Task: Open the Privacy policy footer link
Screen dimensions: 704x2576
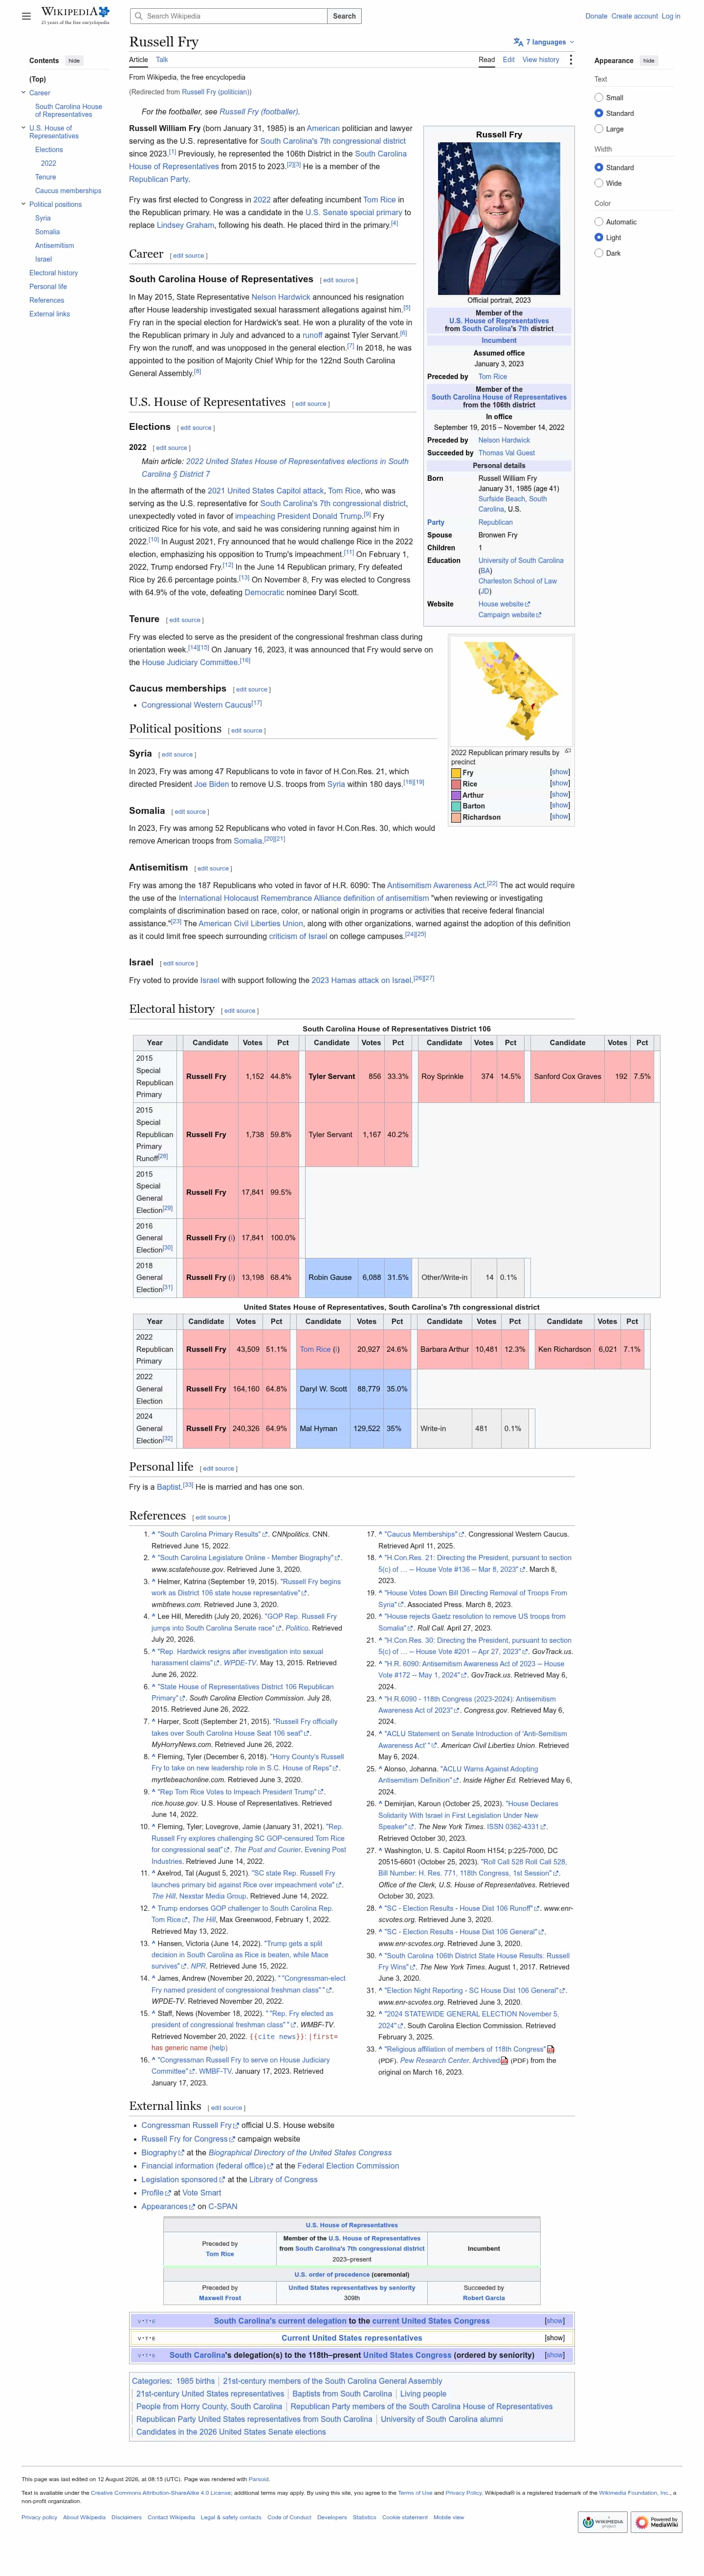Action: tap(39, 2517)
